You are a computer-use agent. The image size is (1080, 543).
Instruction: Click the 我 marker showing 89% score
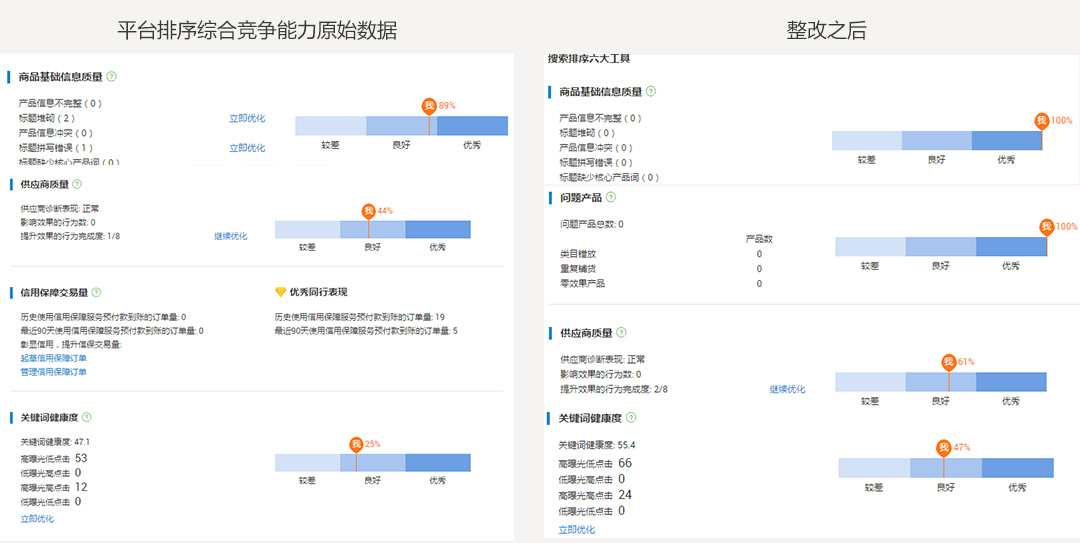pyautogui.click(x=429, y=106)
